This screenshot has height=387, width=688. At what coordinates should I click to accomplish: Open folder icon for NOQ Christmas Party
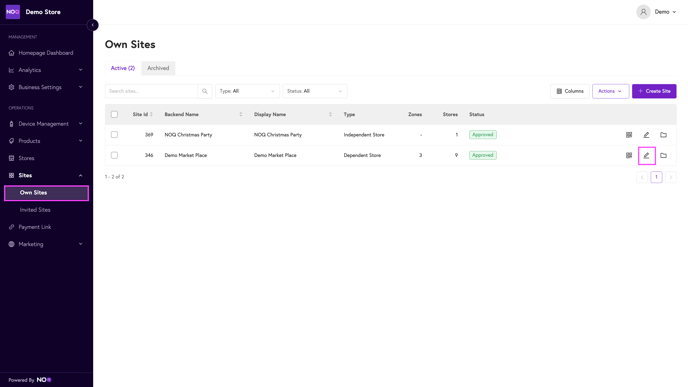[x=663, y=135]
